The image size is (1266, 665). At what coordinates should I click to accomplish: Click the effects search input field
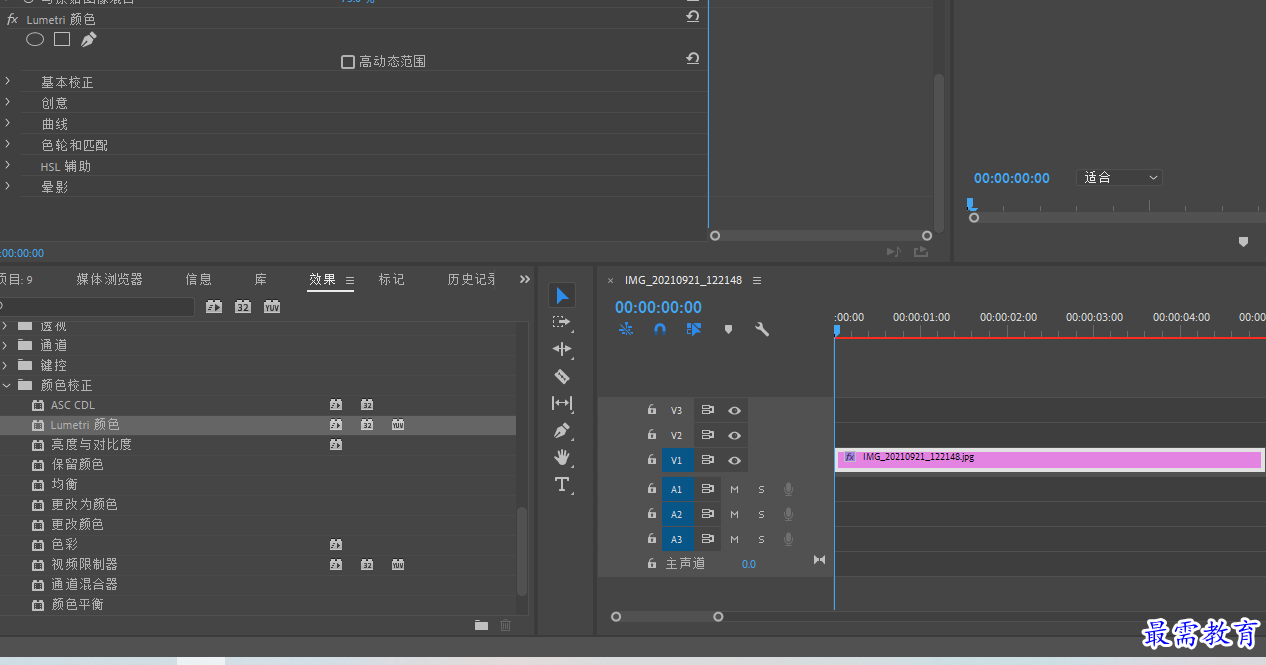click(97, 306)
